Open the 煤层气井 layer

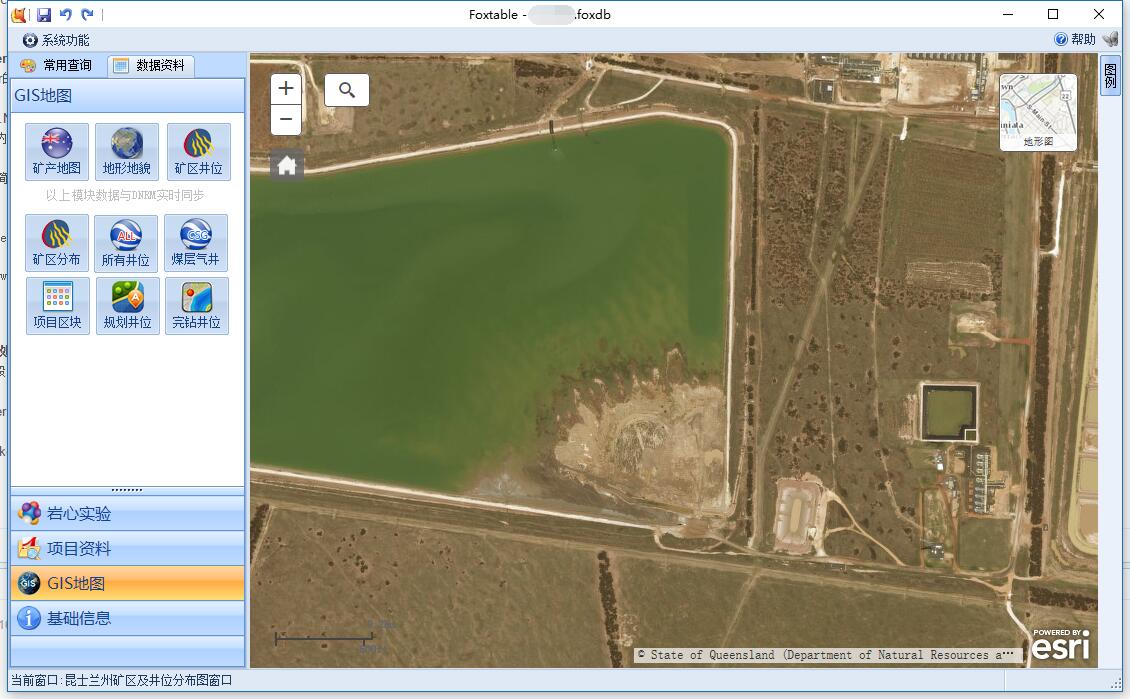pyautogui.click(x=196, y=243)
